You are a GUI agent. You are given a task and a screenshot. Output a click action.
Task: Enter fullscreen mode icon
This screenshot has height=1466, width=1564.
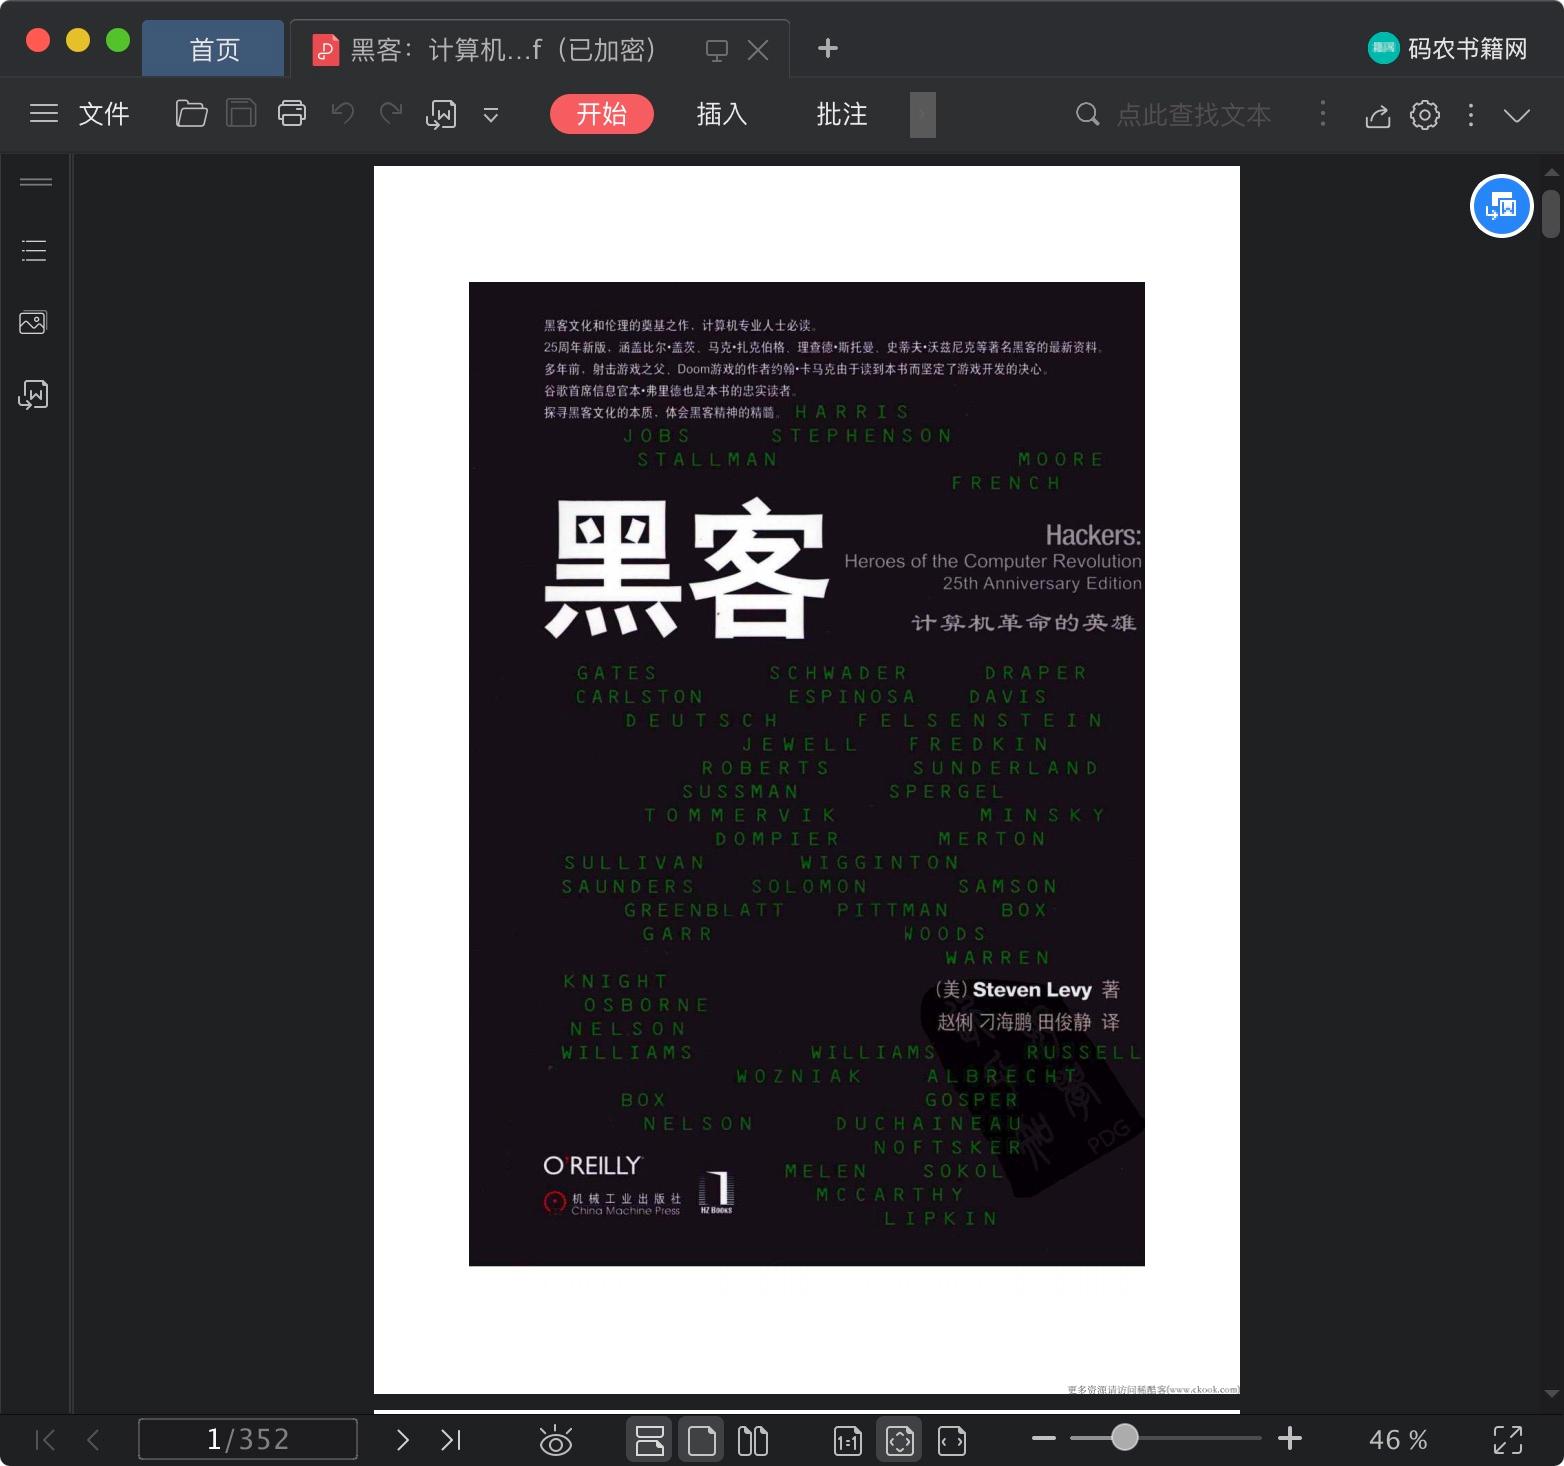coord(1508,1440)
